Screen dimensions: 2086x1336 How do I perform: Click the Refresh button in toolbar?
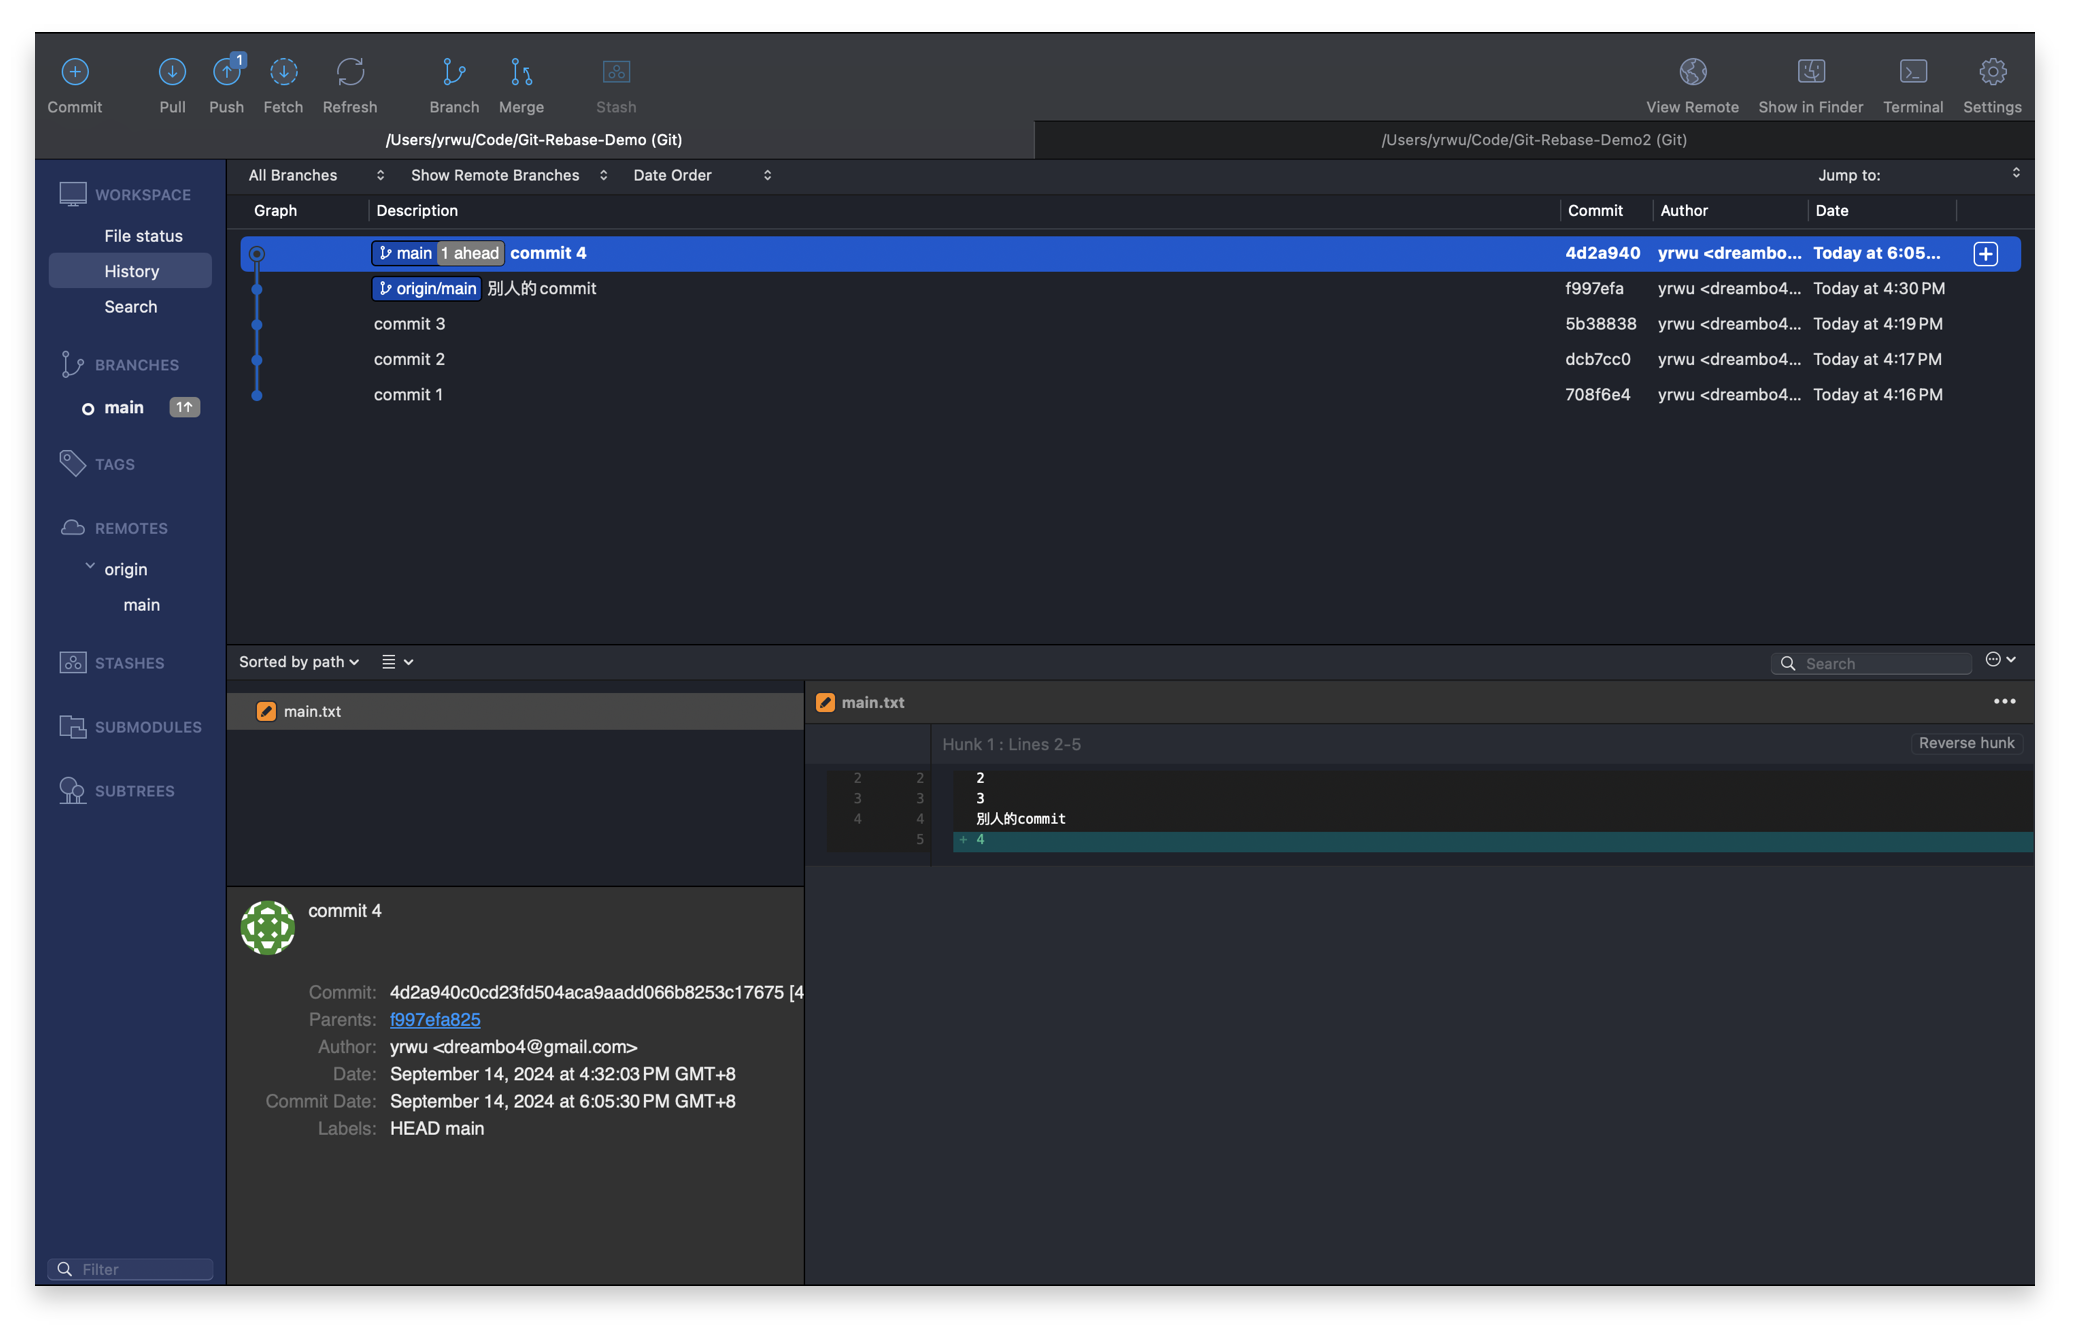[348, 81]
